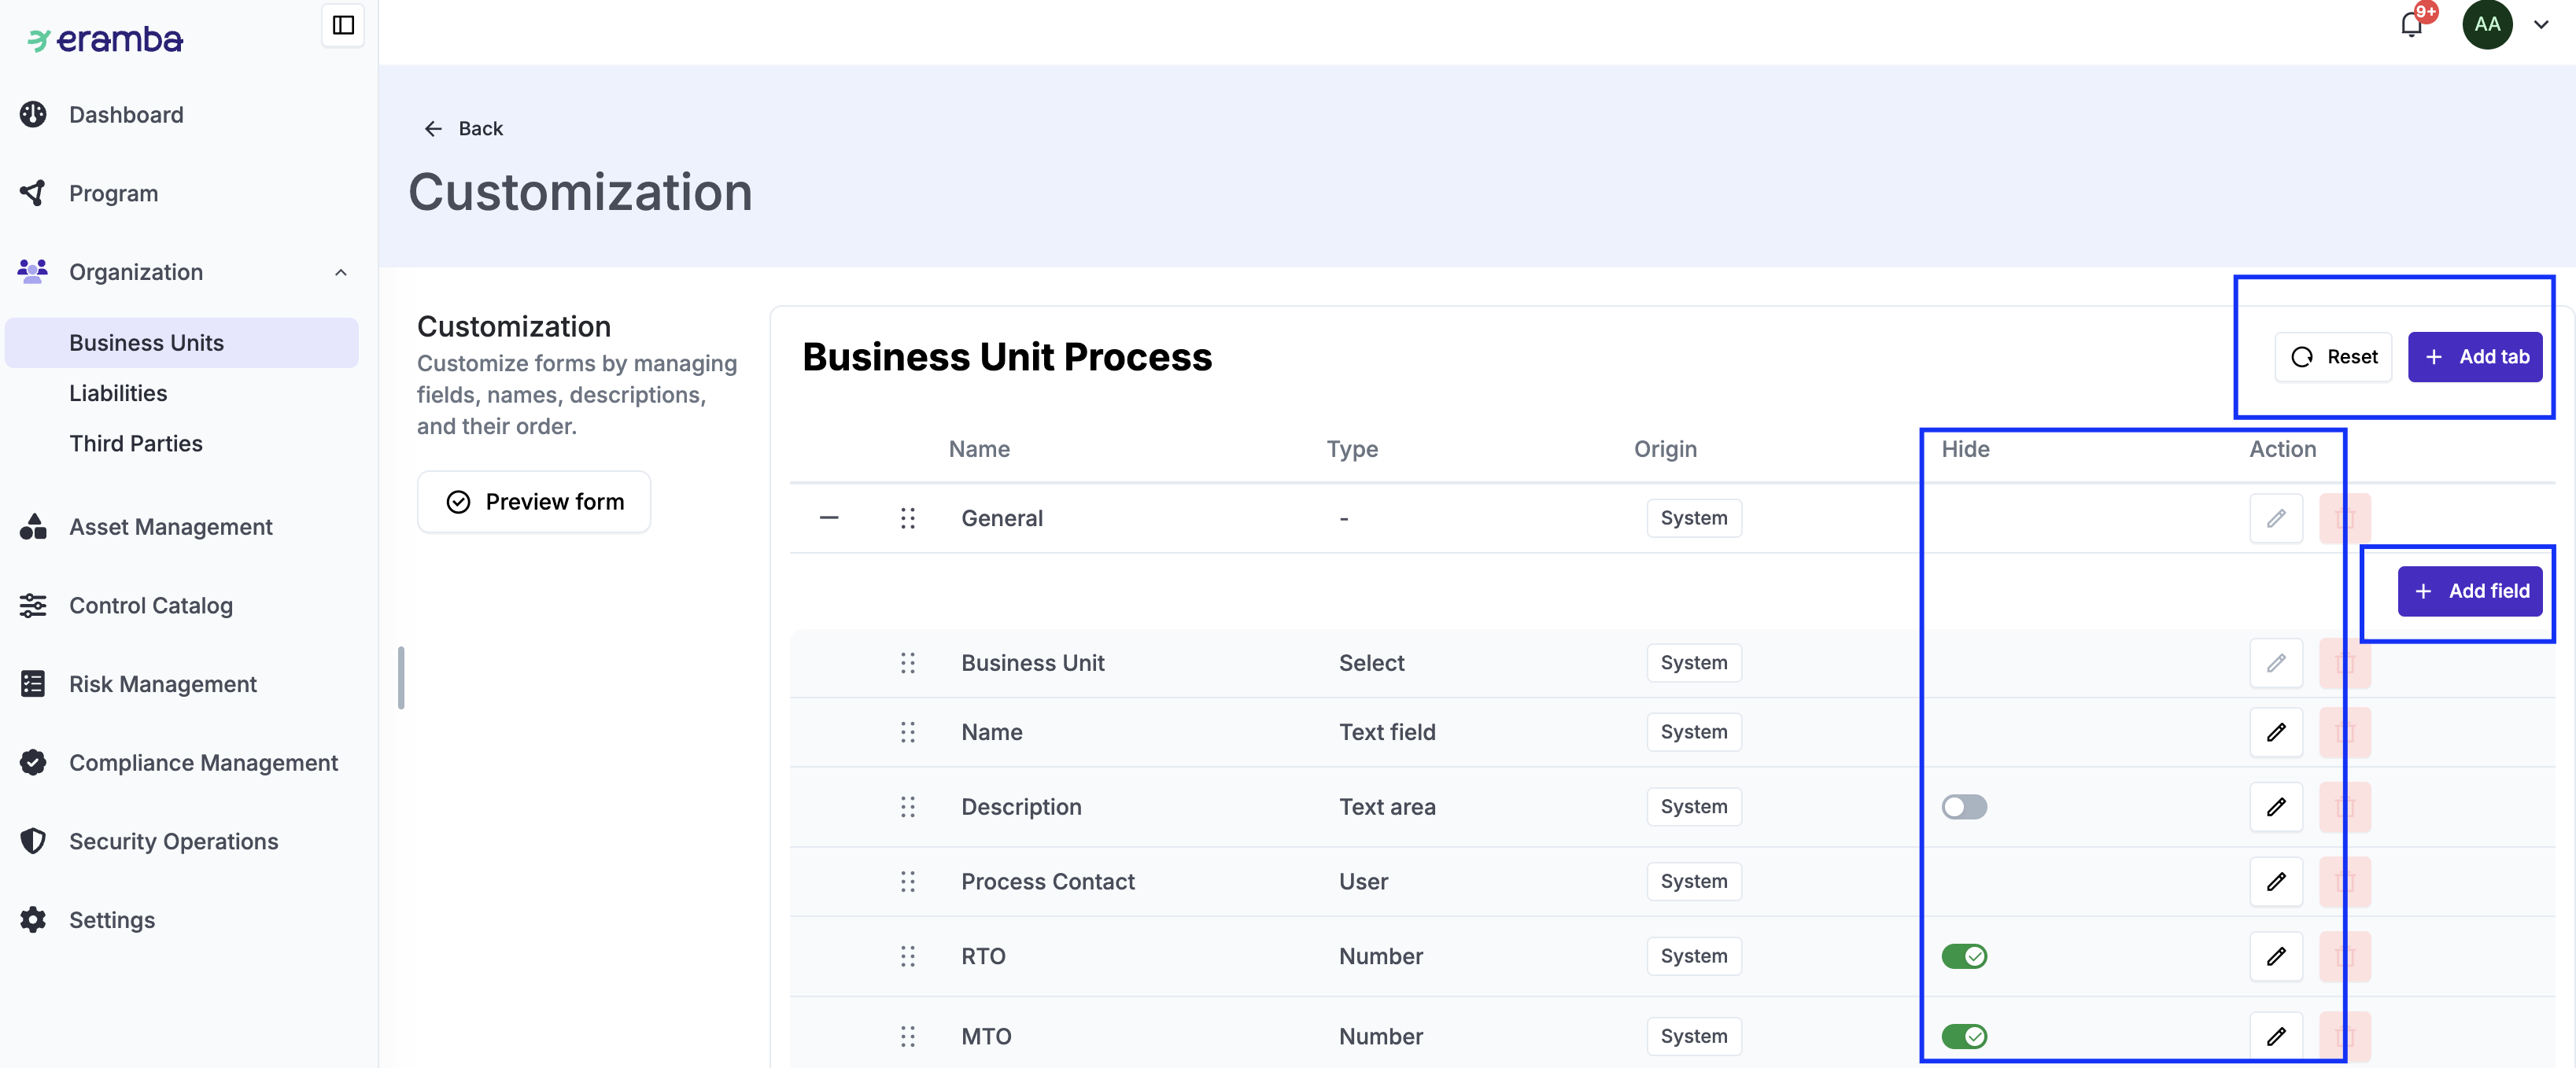Click the delete icon on MTO row
The width and height of the screenshot is (2576, 1068).
click(x=2344, y=1036)
